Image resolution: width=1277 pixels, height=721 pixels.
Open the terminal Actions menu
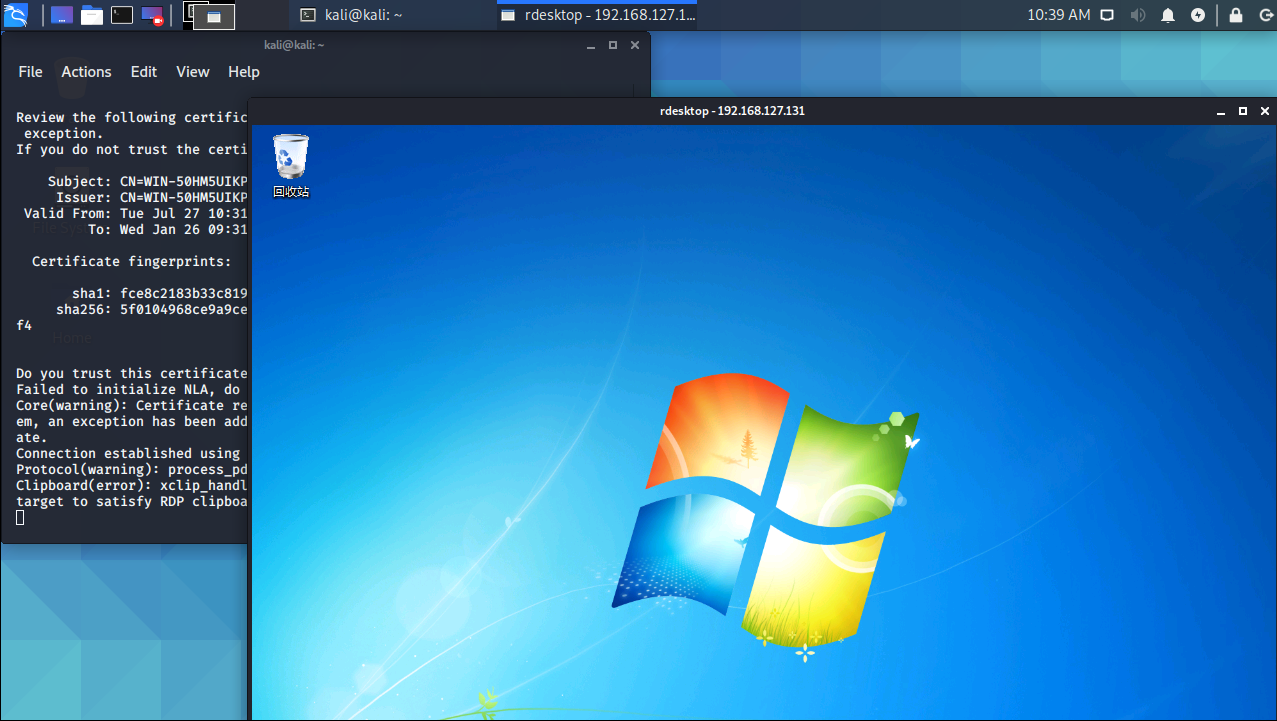[x=86, y=72]
